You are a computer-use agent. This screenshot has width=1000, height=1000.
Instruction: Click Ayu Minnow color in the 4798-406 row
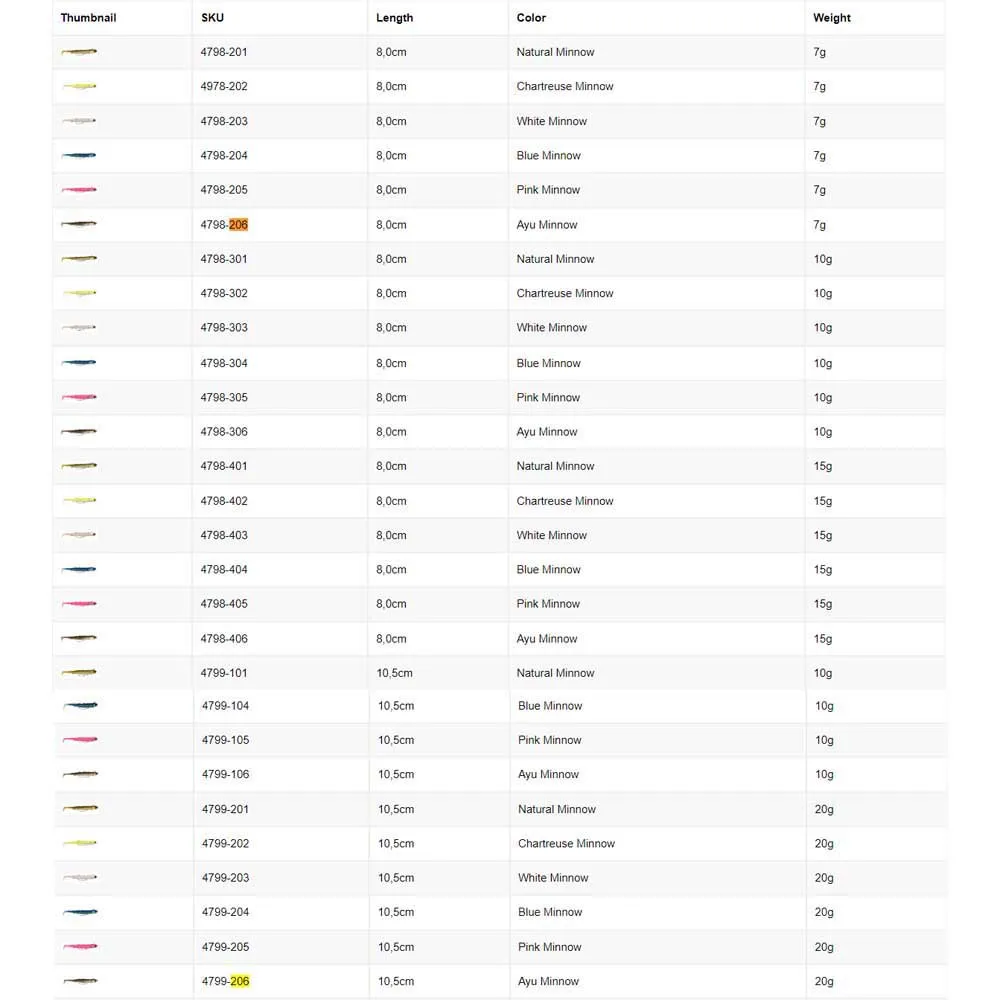pos(547,639)
